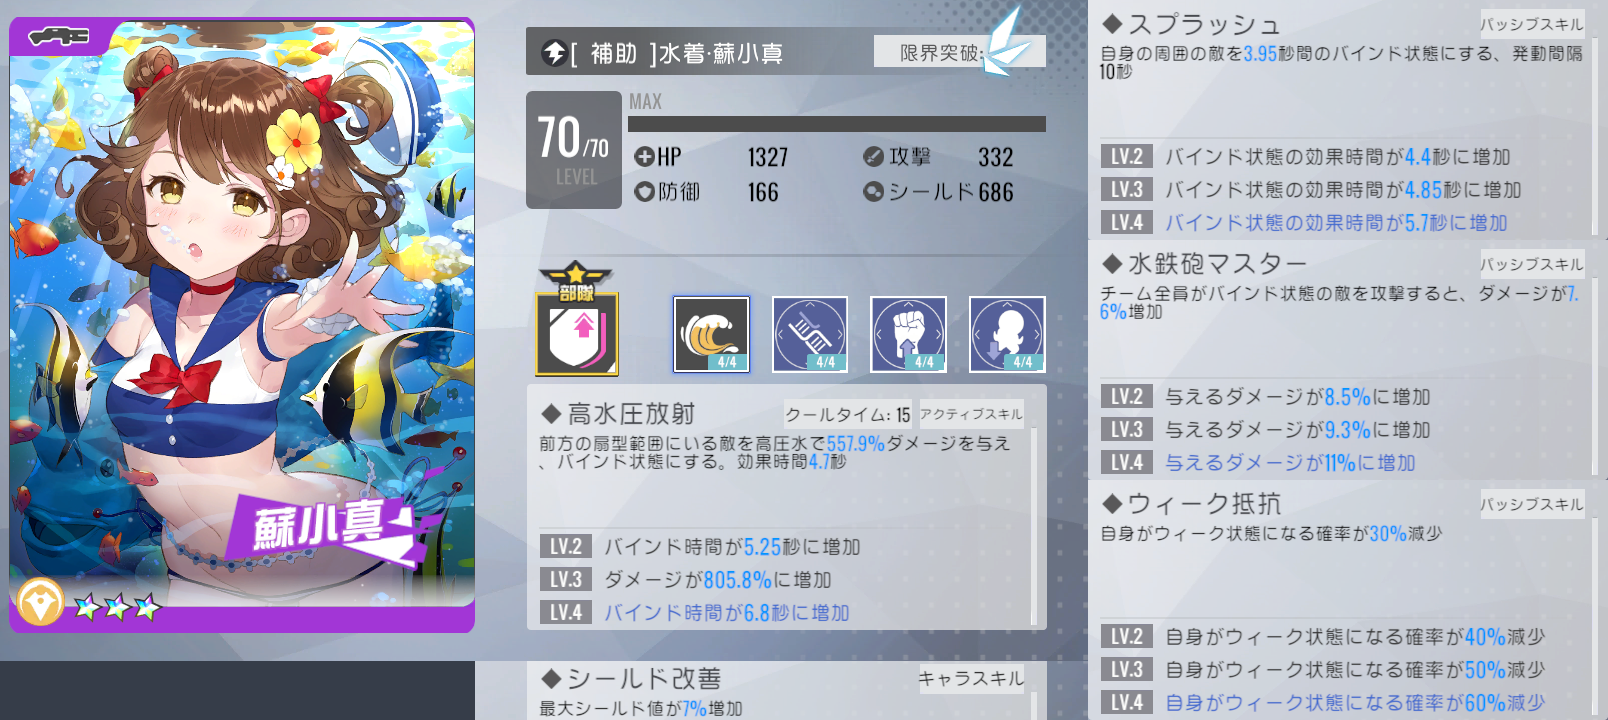Select the wave skill icon

coord(711,334)
